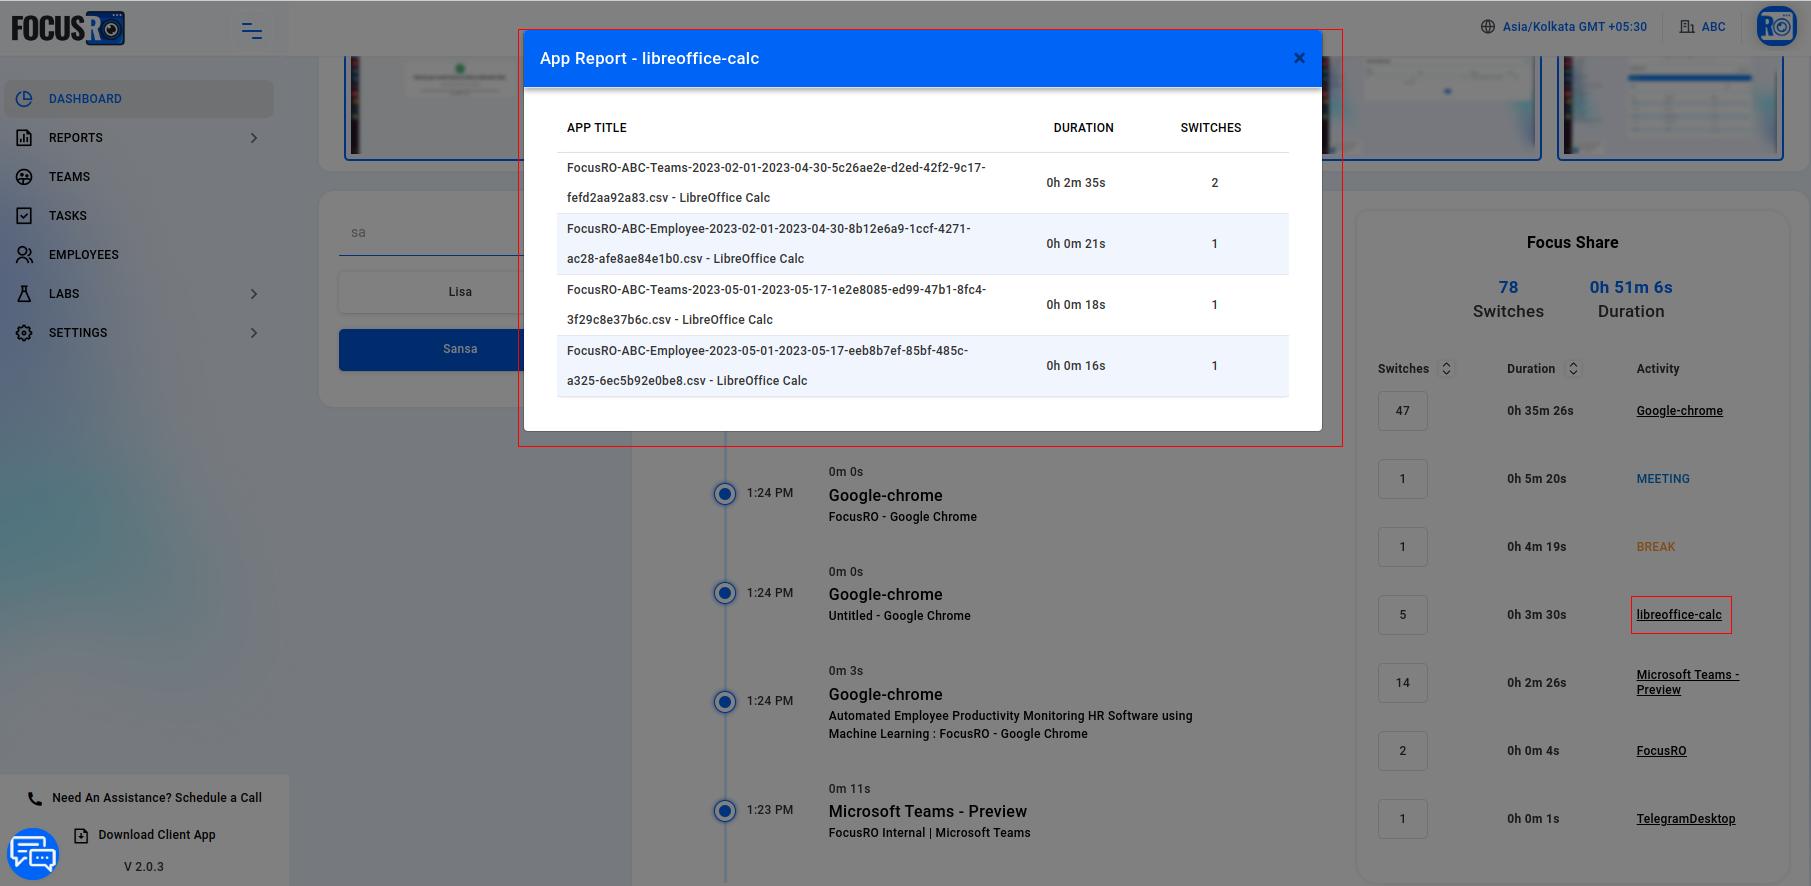Open the Dashboard menu item

(139, 99)
